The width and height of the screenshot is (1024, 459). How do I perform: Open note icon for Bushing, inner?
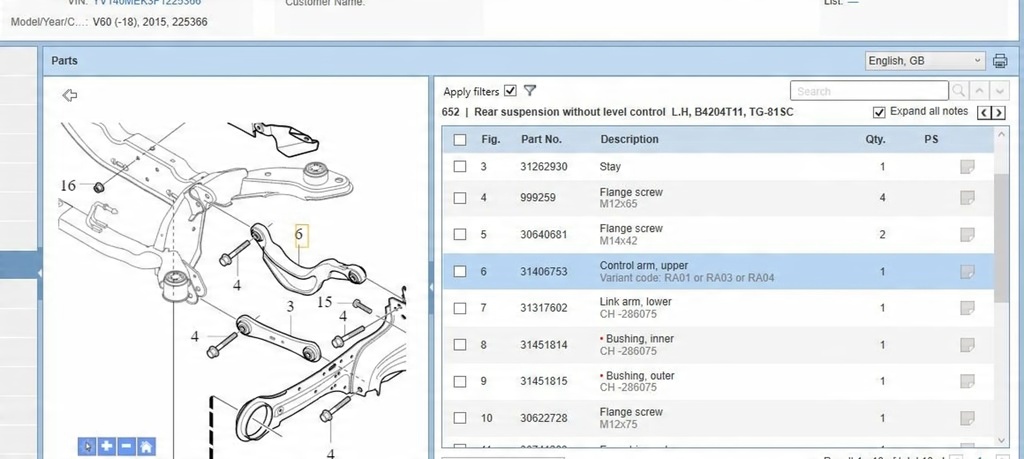pos(967,344)
